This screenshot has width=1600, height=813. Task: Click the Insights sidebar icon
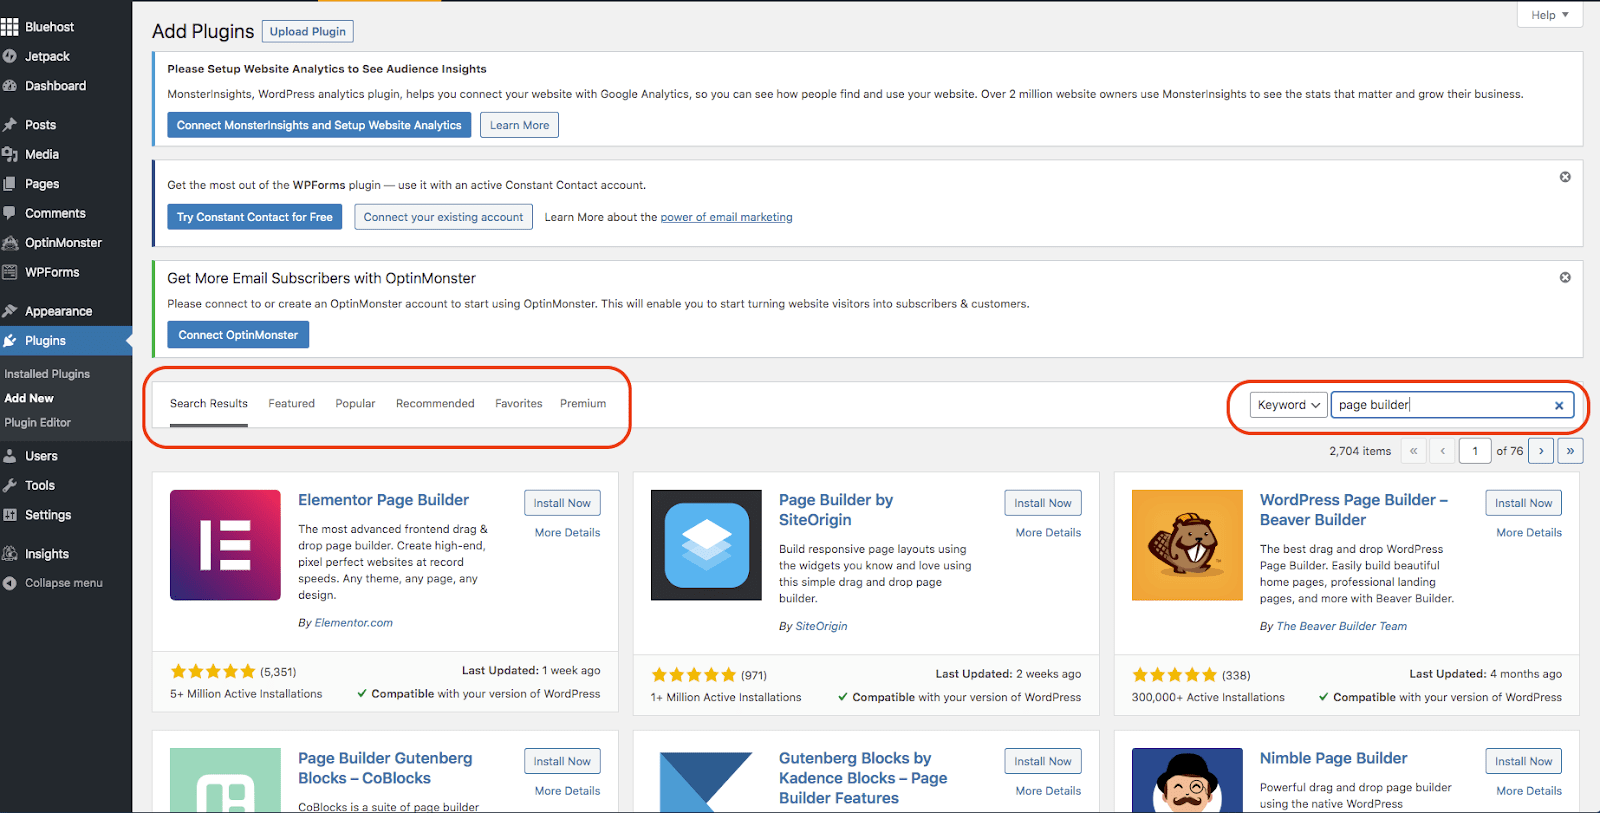(10, 554)
